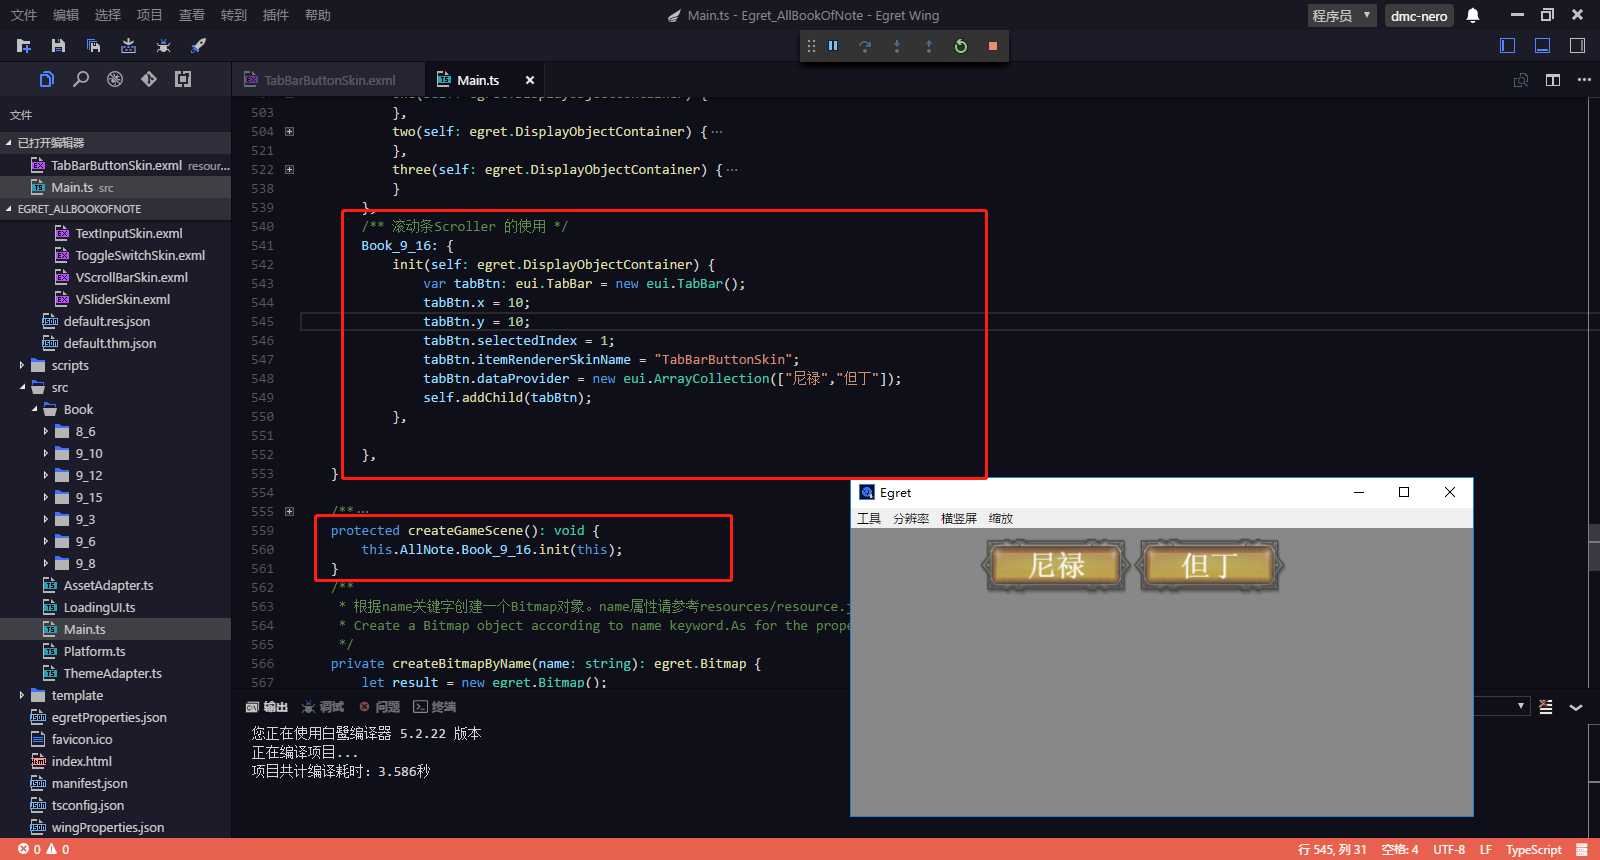Open the 插件 menu
The height and width of the screenshot is (860, 1600).
tap(276, 15)
